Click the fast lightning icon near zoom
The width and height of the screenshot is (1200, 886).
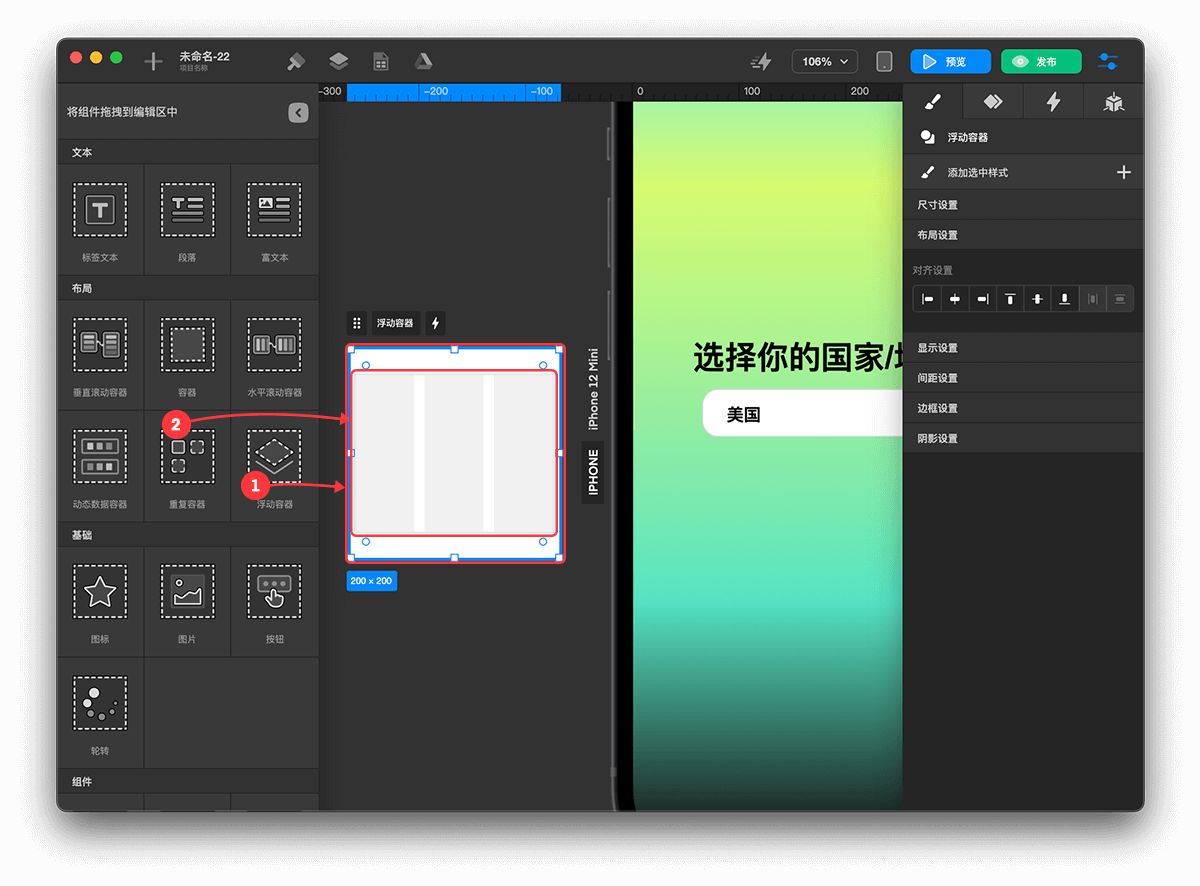(x=762, y=62)
